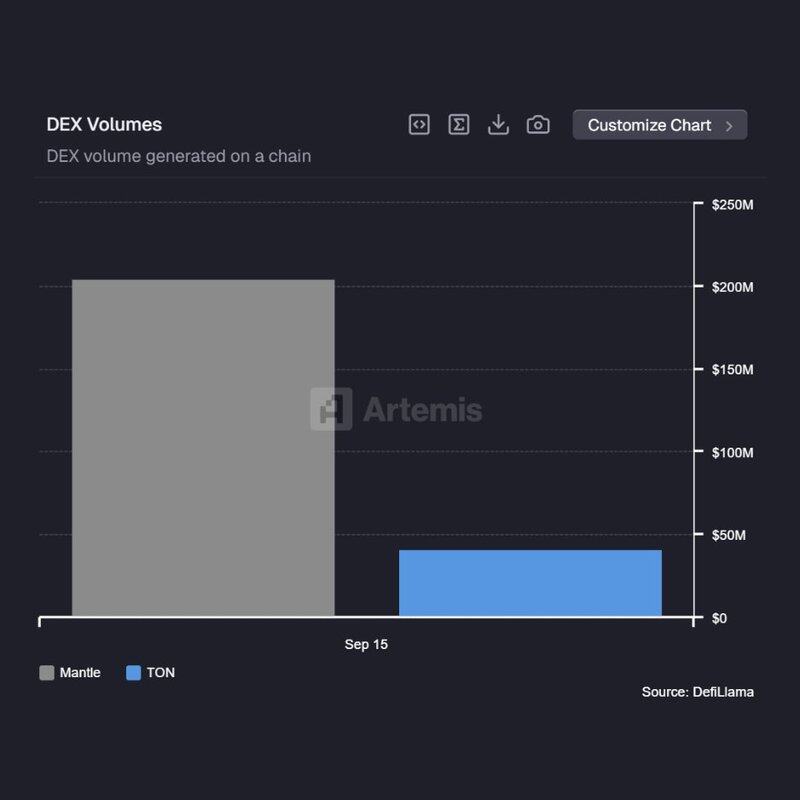Click the 'DEX volume generated on a chain' subtitle
The image size is (800, 800).
(x=179, y=156)
